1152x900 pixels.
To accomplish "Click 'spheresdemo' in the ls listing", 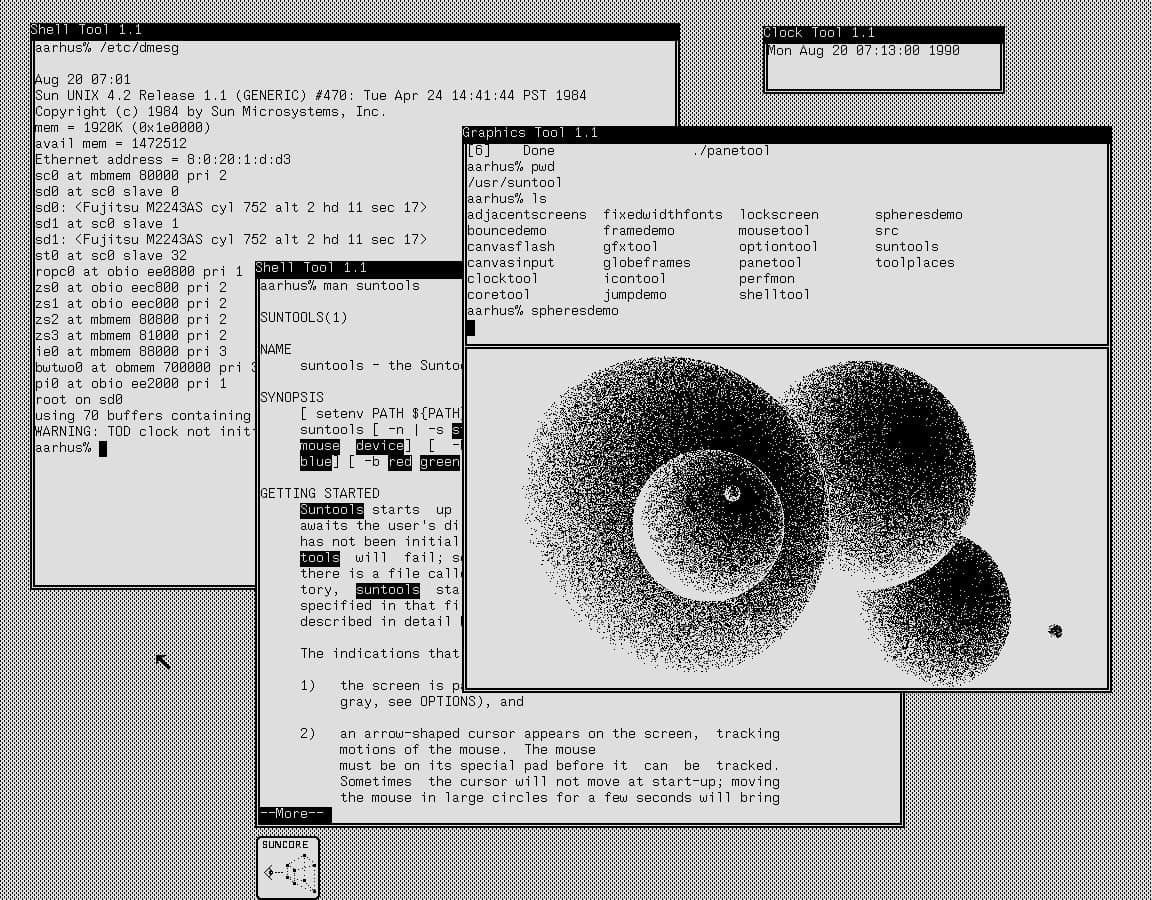I will pyautogui.click(x=918, y=215).
